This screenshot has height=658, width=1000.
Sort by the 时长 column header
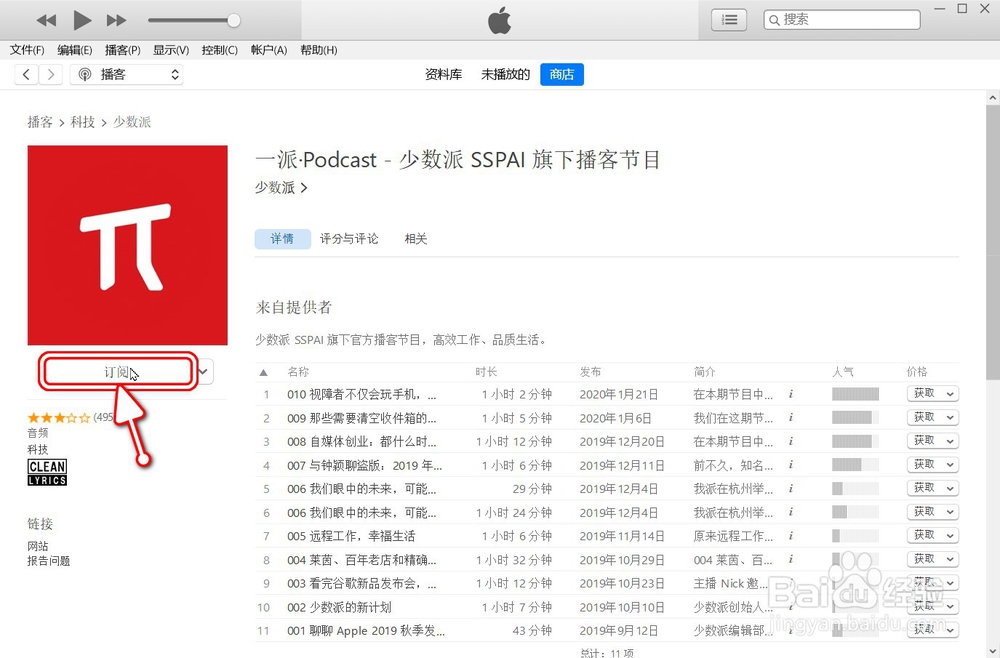[x=486, y=372]
